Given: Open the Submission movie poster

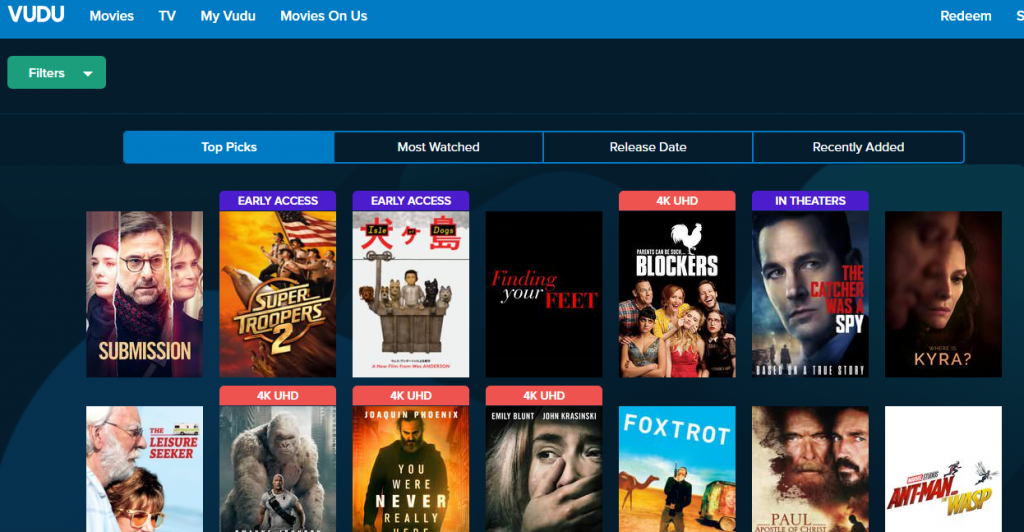Looking at the screenshot, I should (x=144, y=294).
